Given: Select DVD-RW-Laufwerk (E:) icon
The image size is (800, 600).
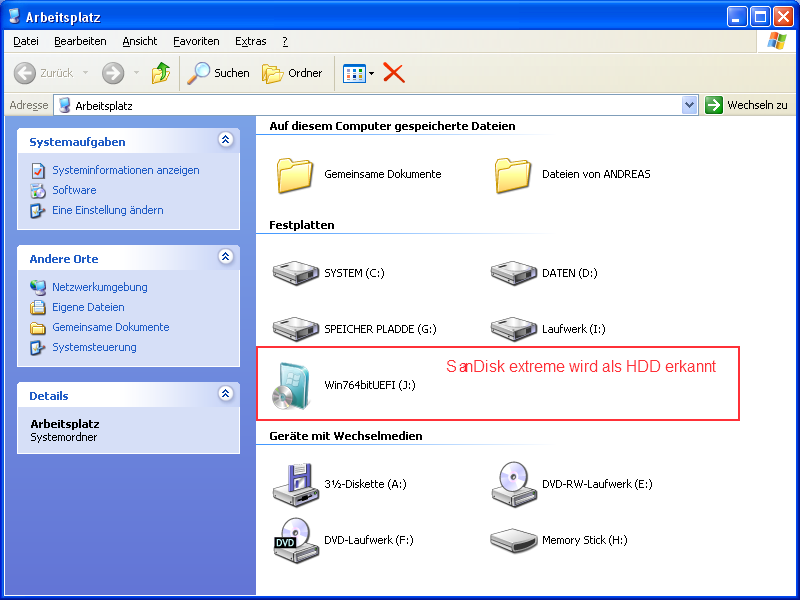Looking at the screenshot, I should 513,485.
